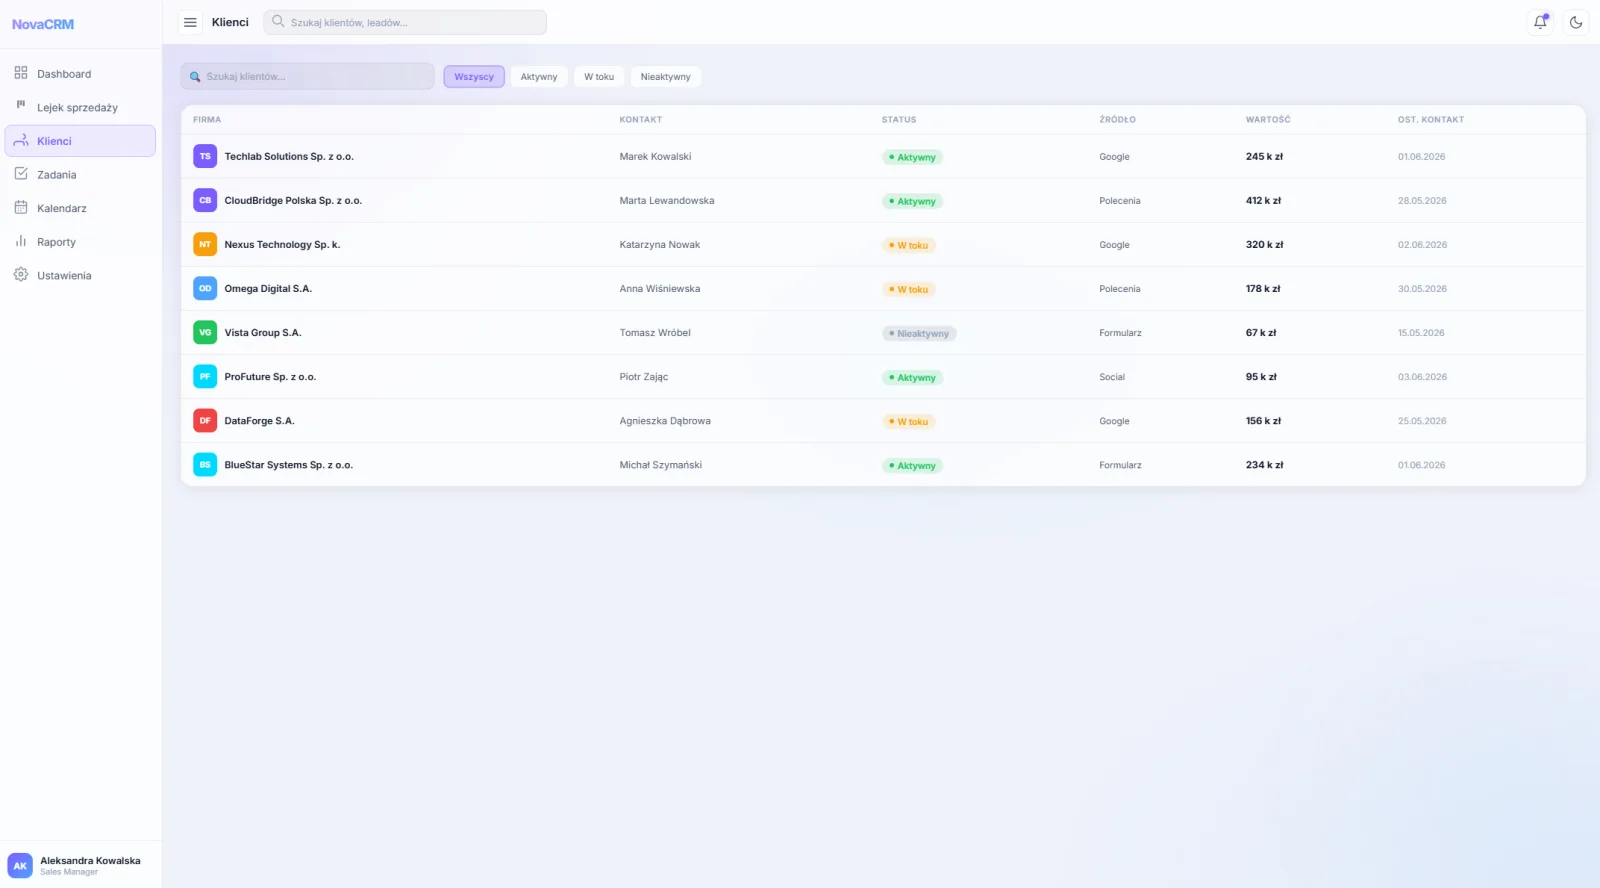Open Ustawienia settings item
The image size is (1600, 888).
click(80, 275)
